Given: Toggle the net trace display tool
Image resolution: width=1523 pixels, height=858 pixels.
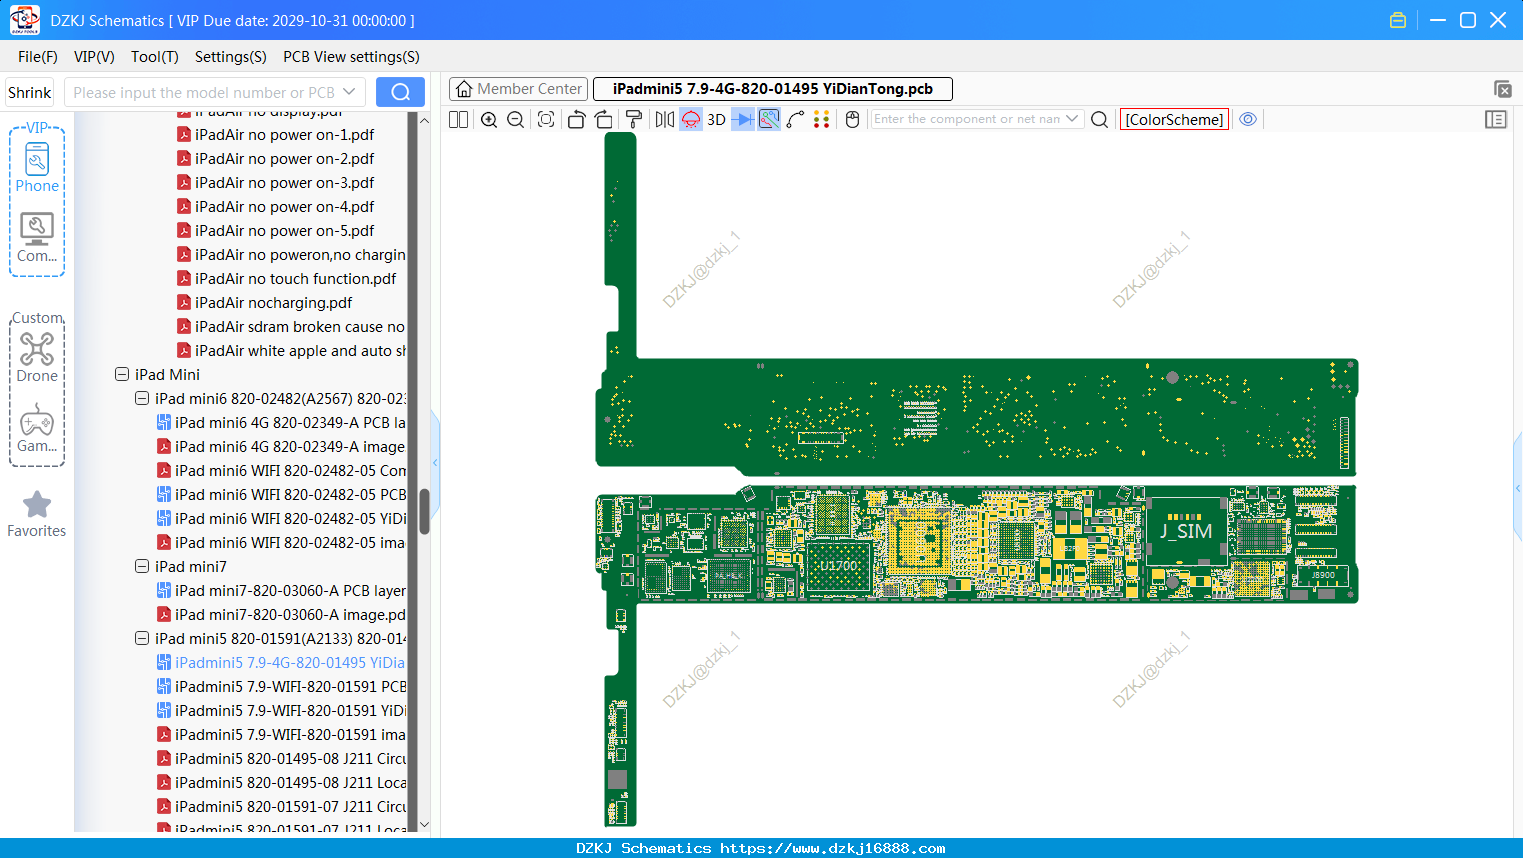Looking at the screenshot, I should [769, 119].
